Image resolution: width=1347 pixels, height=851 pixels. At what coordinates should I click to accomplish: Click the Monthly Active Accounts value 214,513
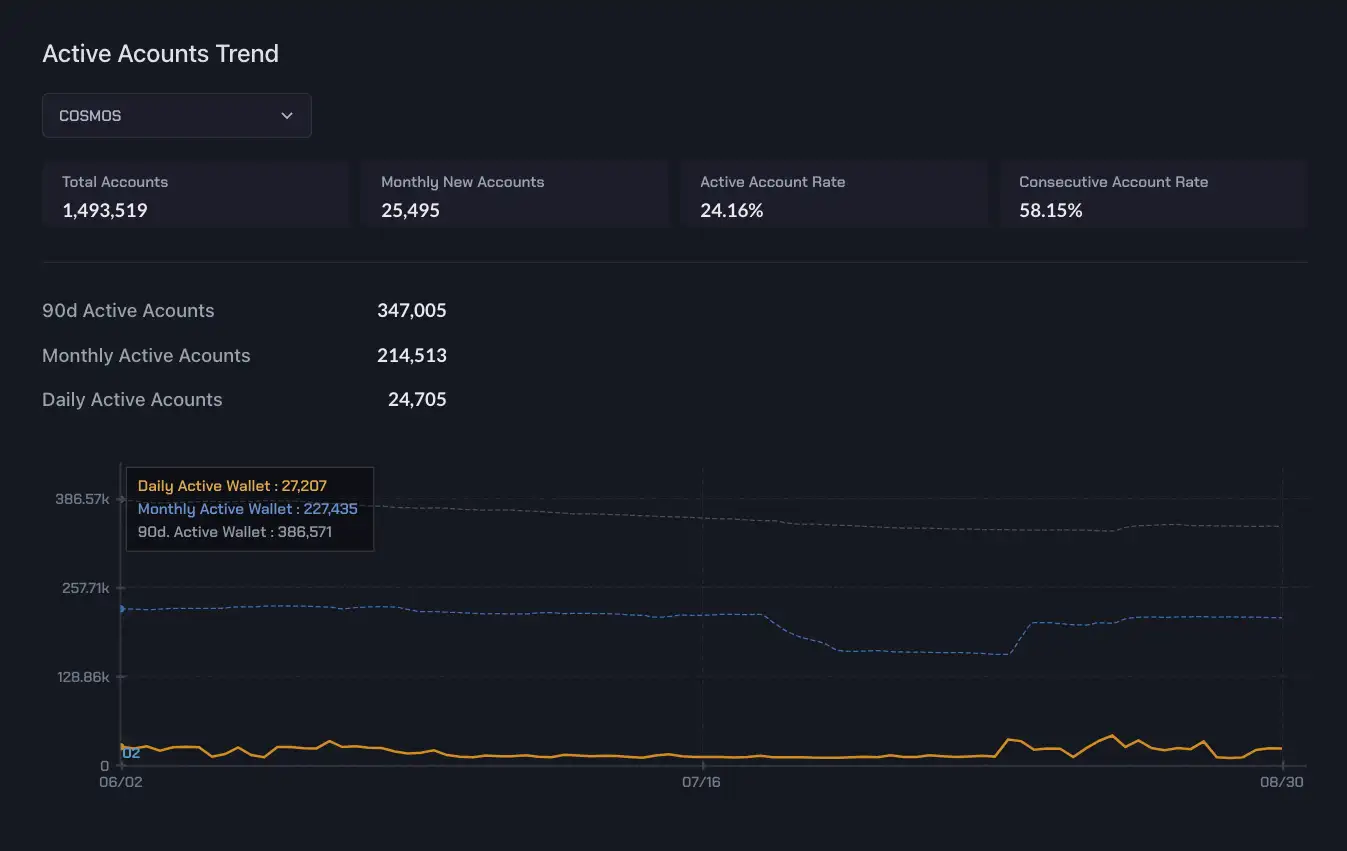[411, 356]
